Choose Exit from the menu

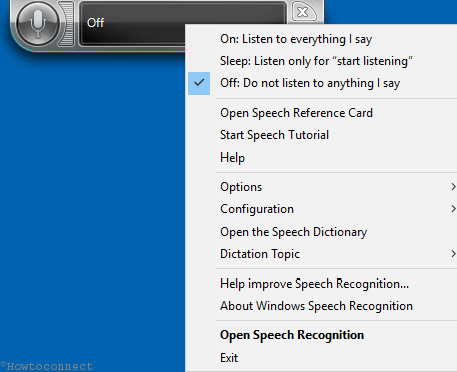321,358
